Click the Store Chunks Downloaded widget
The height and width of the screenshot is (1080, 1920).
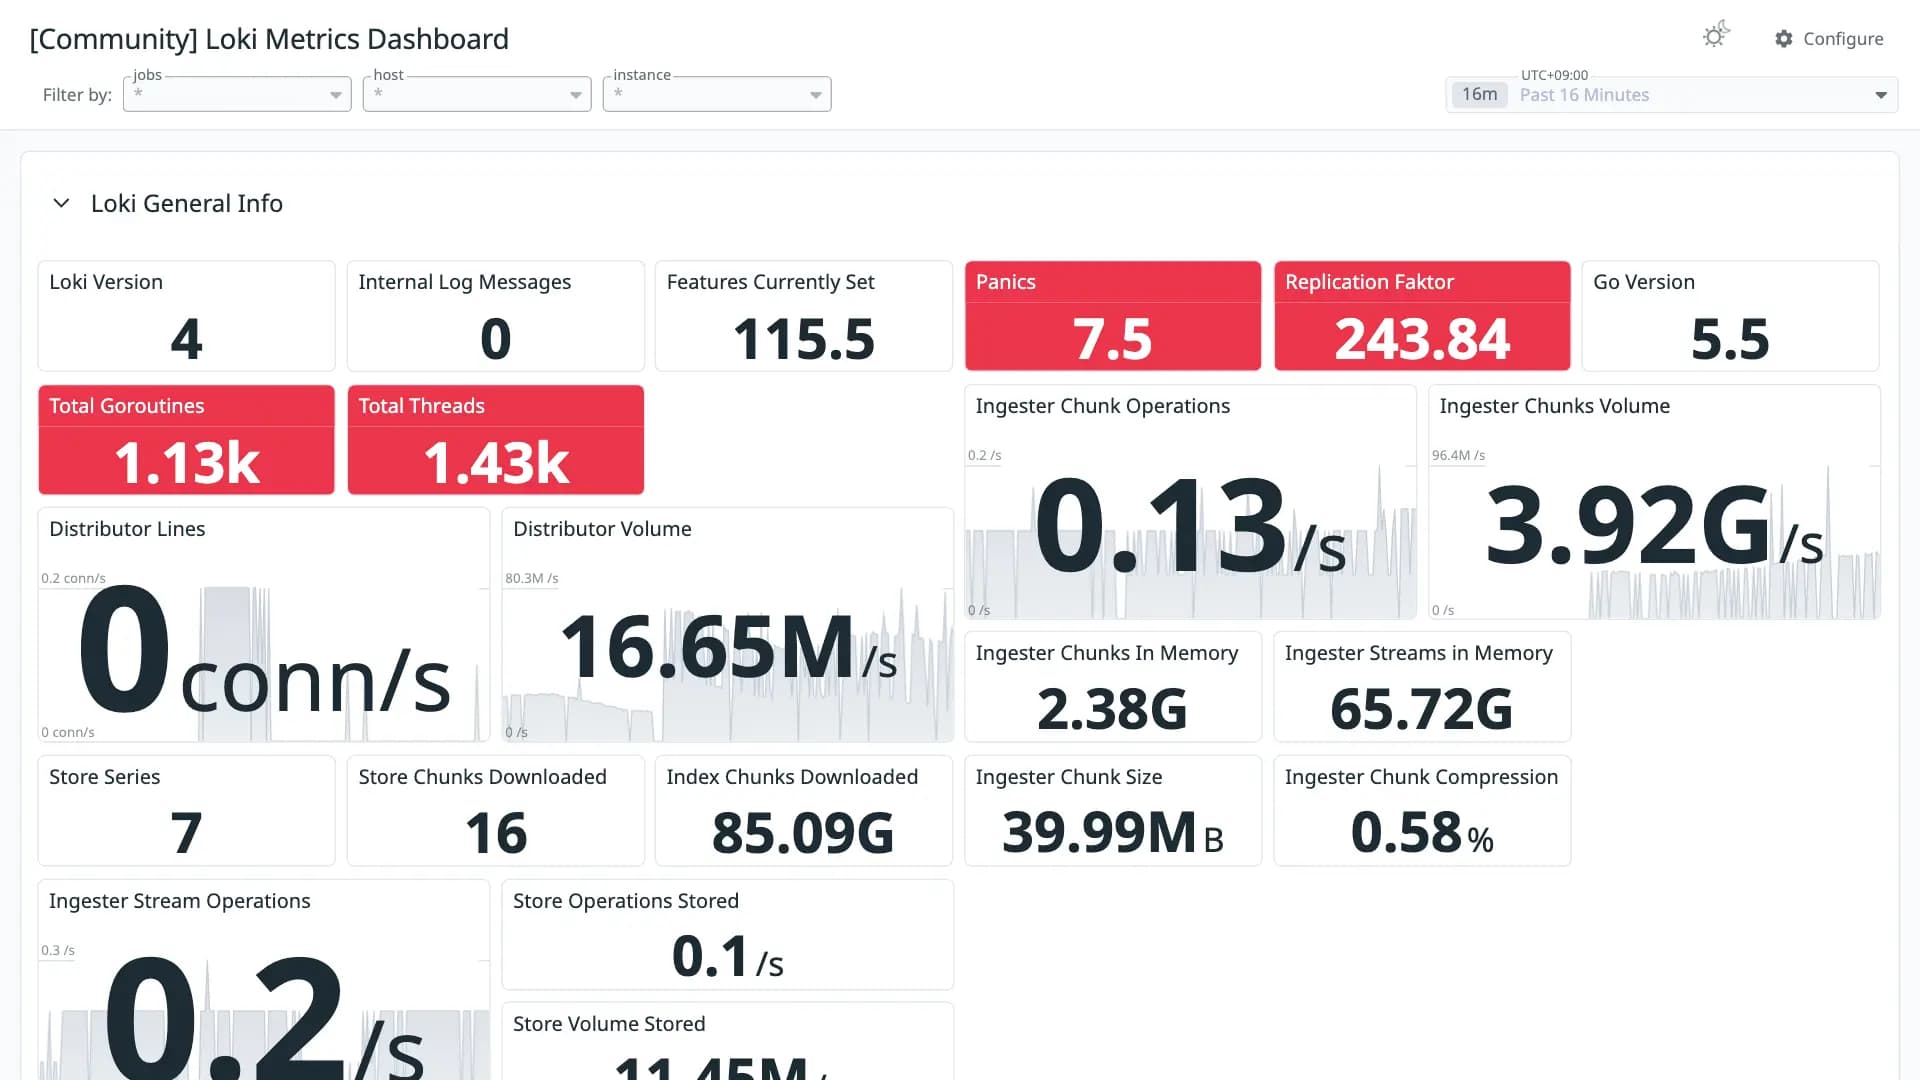click(x=495, y=811)
